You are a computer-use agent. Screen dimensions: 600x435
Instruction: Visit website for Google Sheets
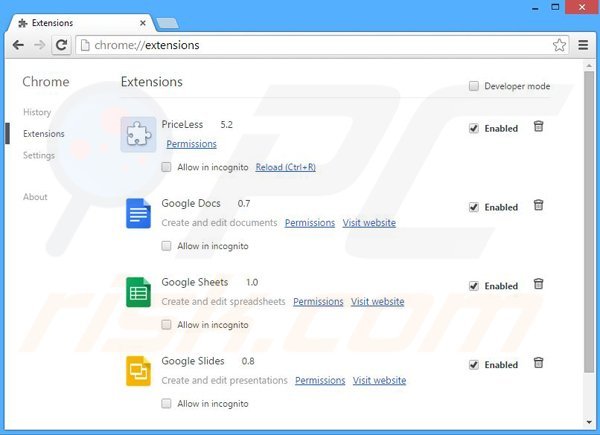coord(377,301)
